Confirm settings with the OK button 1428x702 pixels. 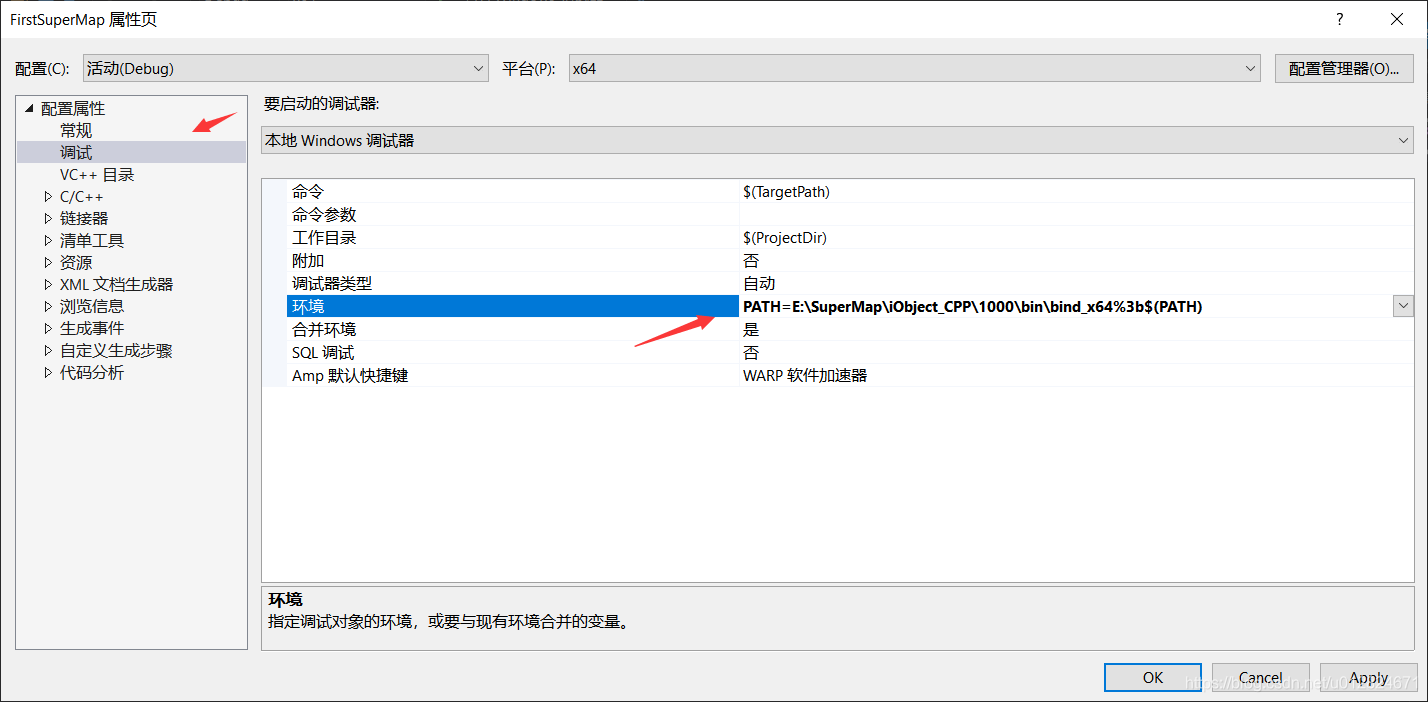point(1152,677)
